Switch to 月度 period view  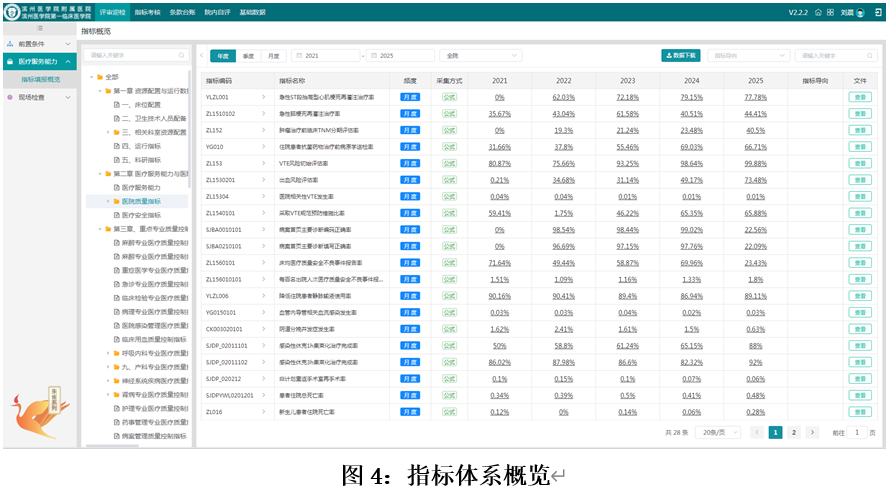coord(273,56)
